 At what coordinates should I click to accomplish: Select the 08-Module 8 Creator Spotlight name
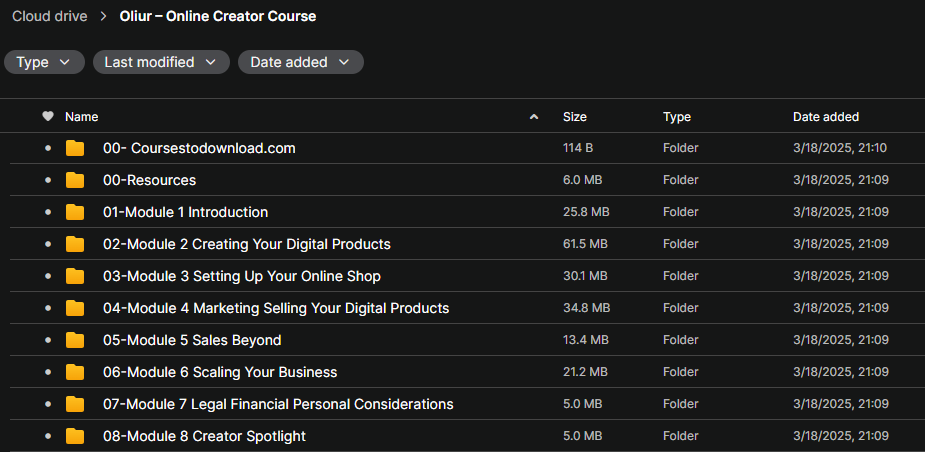205,436
